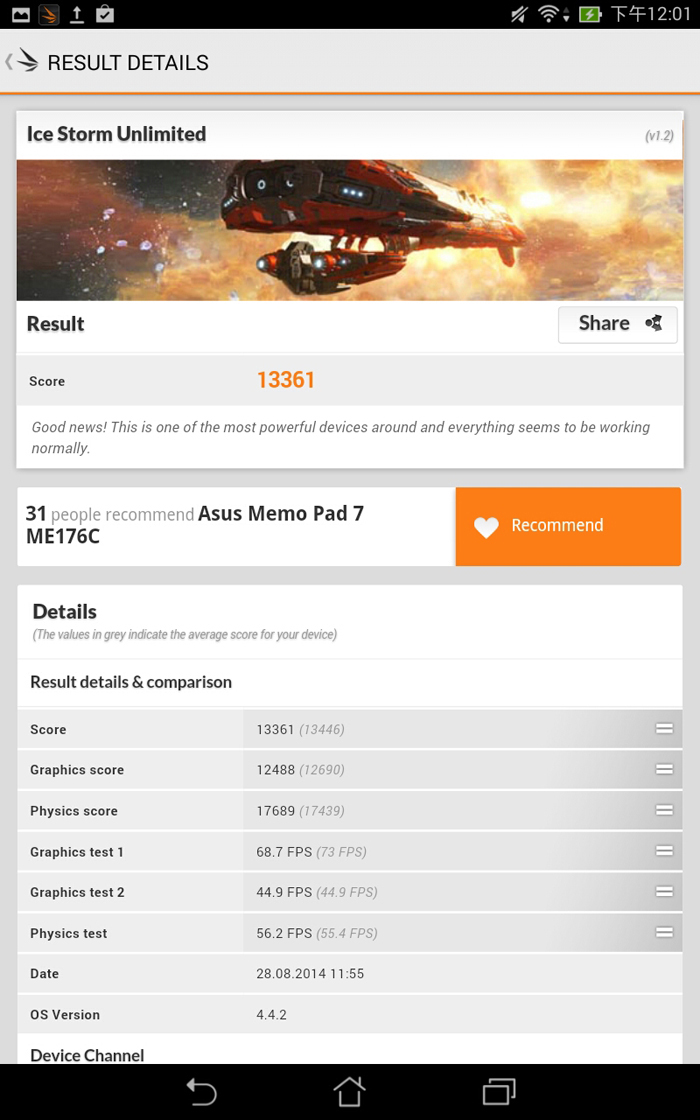Tap the Back arrow in the navigation bar
This screenshot has height=1120, width=700.
click(x=201, y=1092)
